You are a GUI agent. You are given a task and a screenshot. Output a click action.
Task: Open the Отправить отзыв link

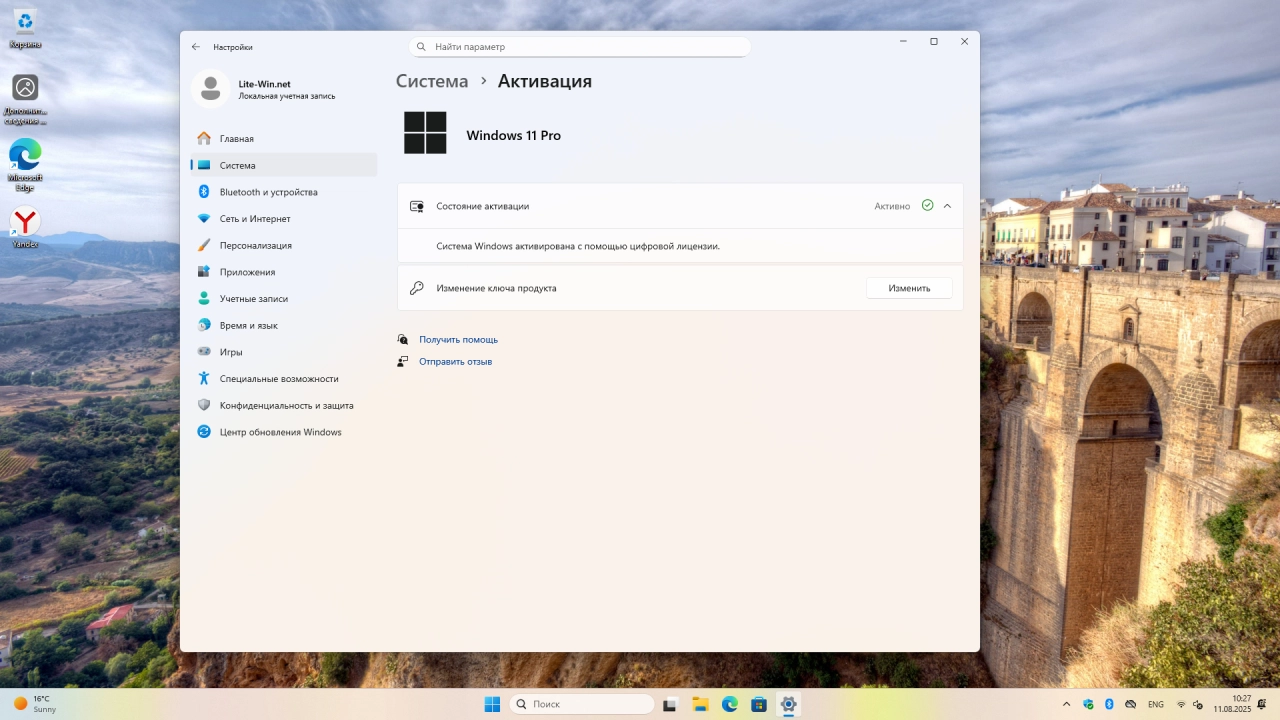pyautogui.click(x=455, y=362)
